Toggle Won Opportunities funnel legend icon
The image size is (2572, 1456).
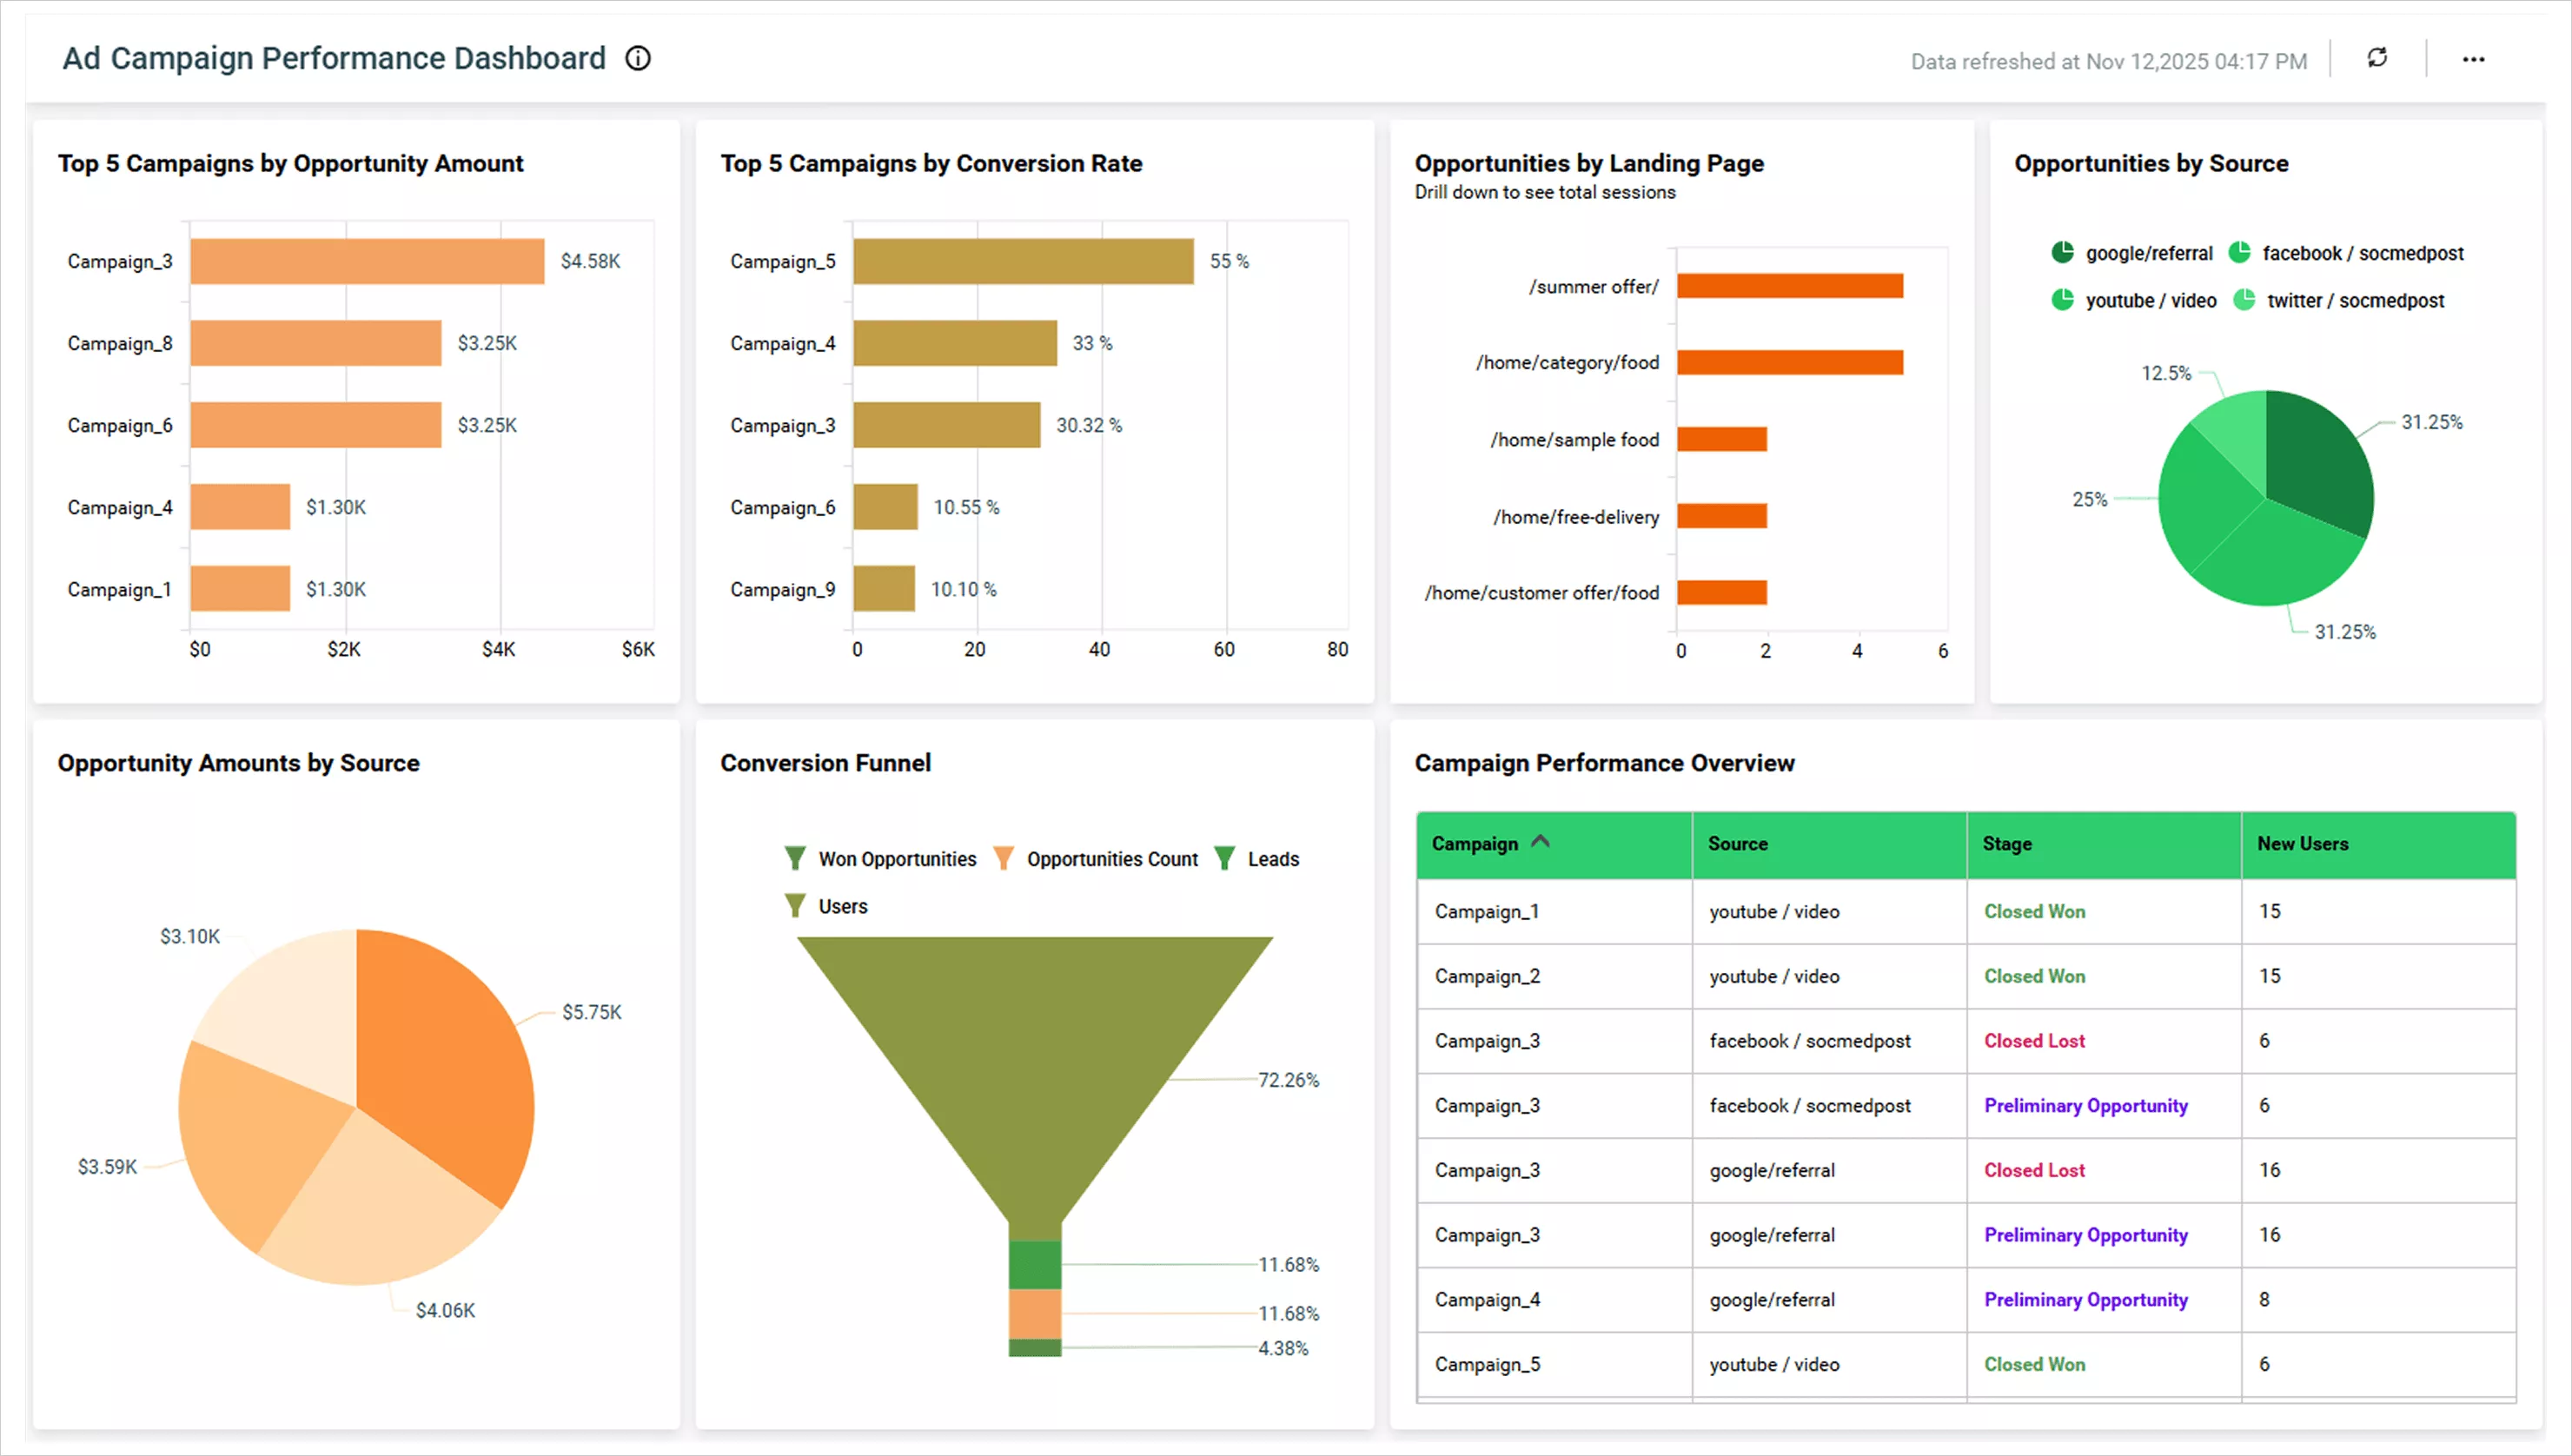click(795, 859)
